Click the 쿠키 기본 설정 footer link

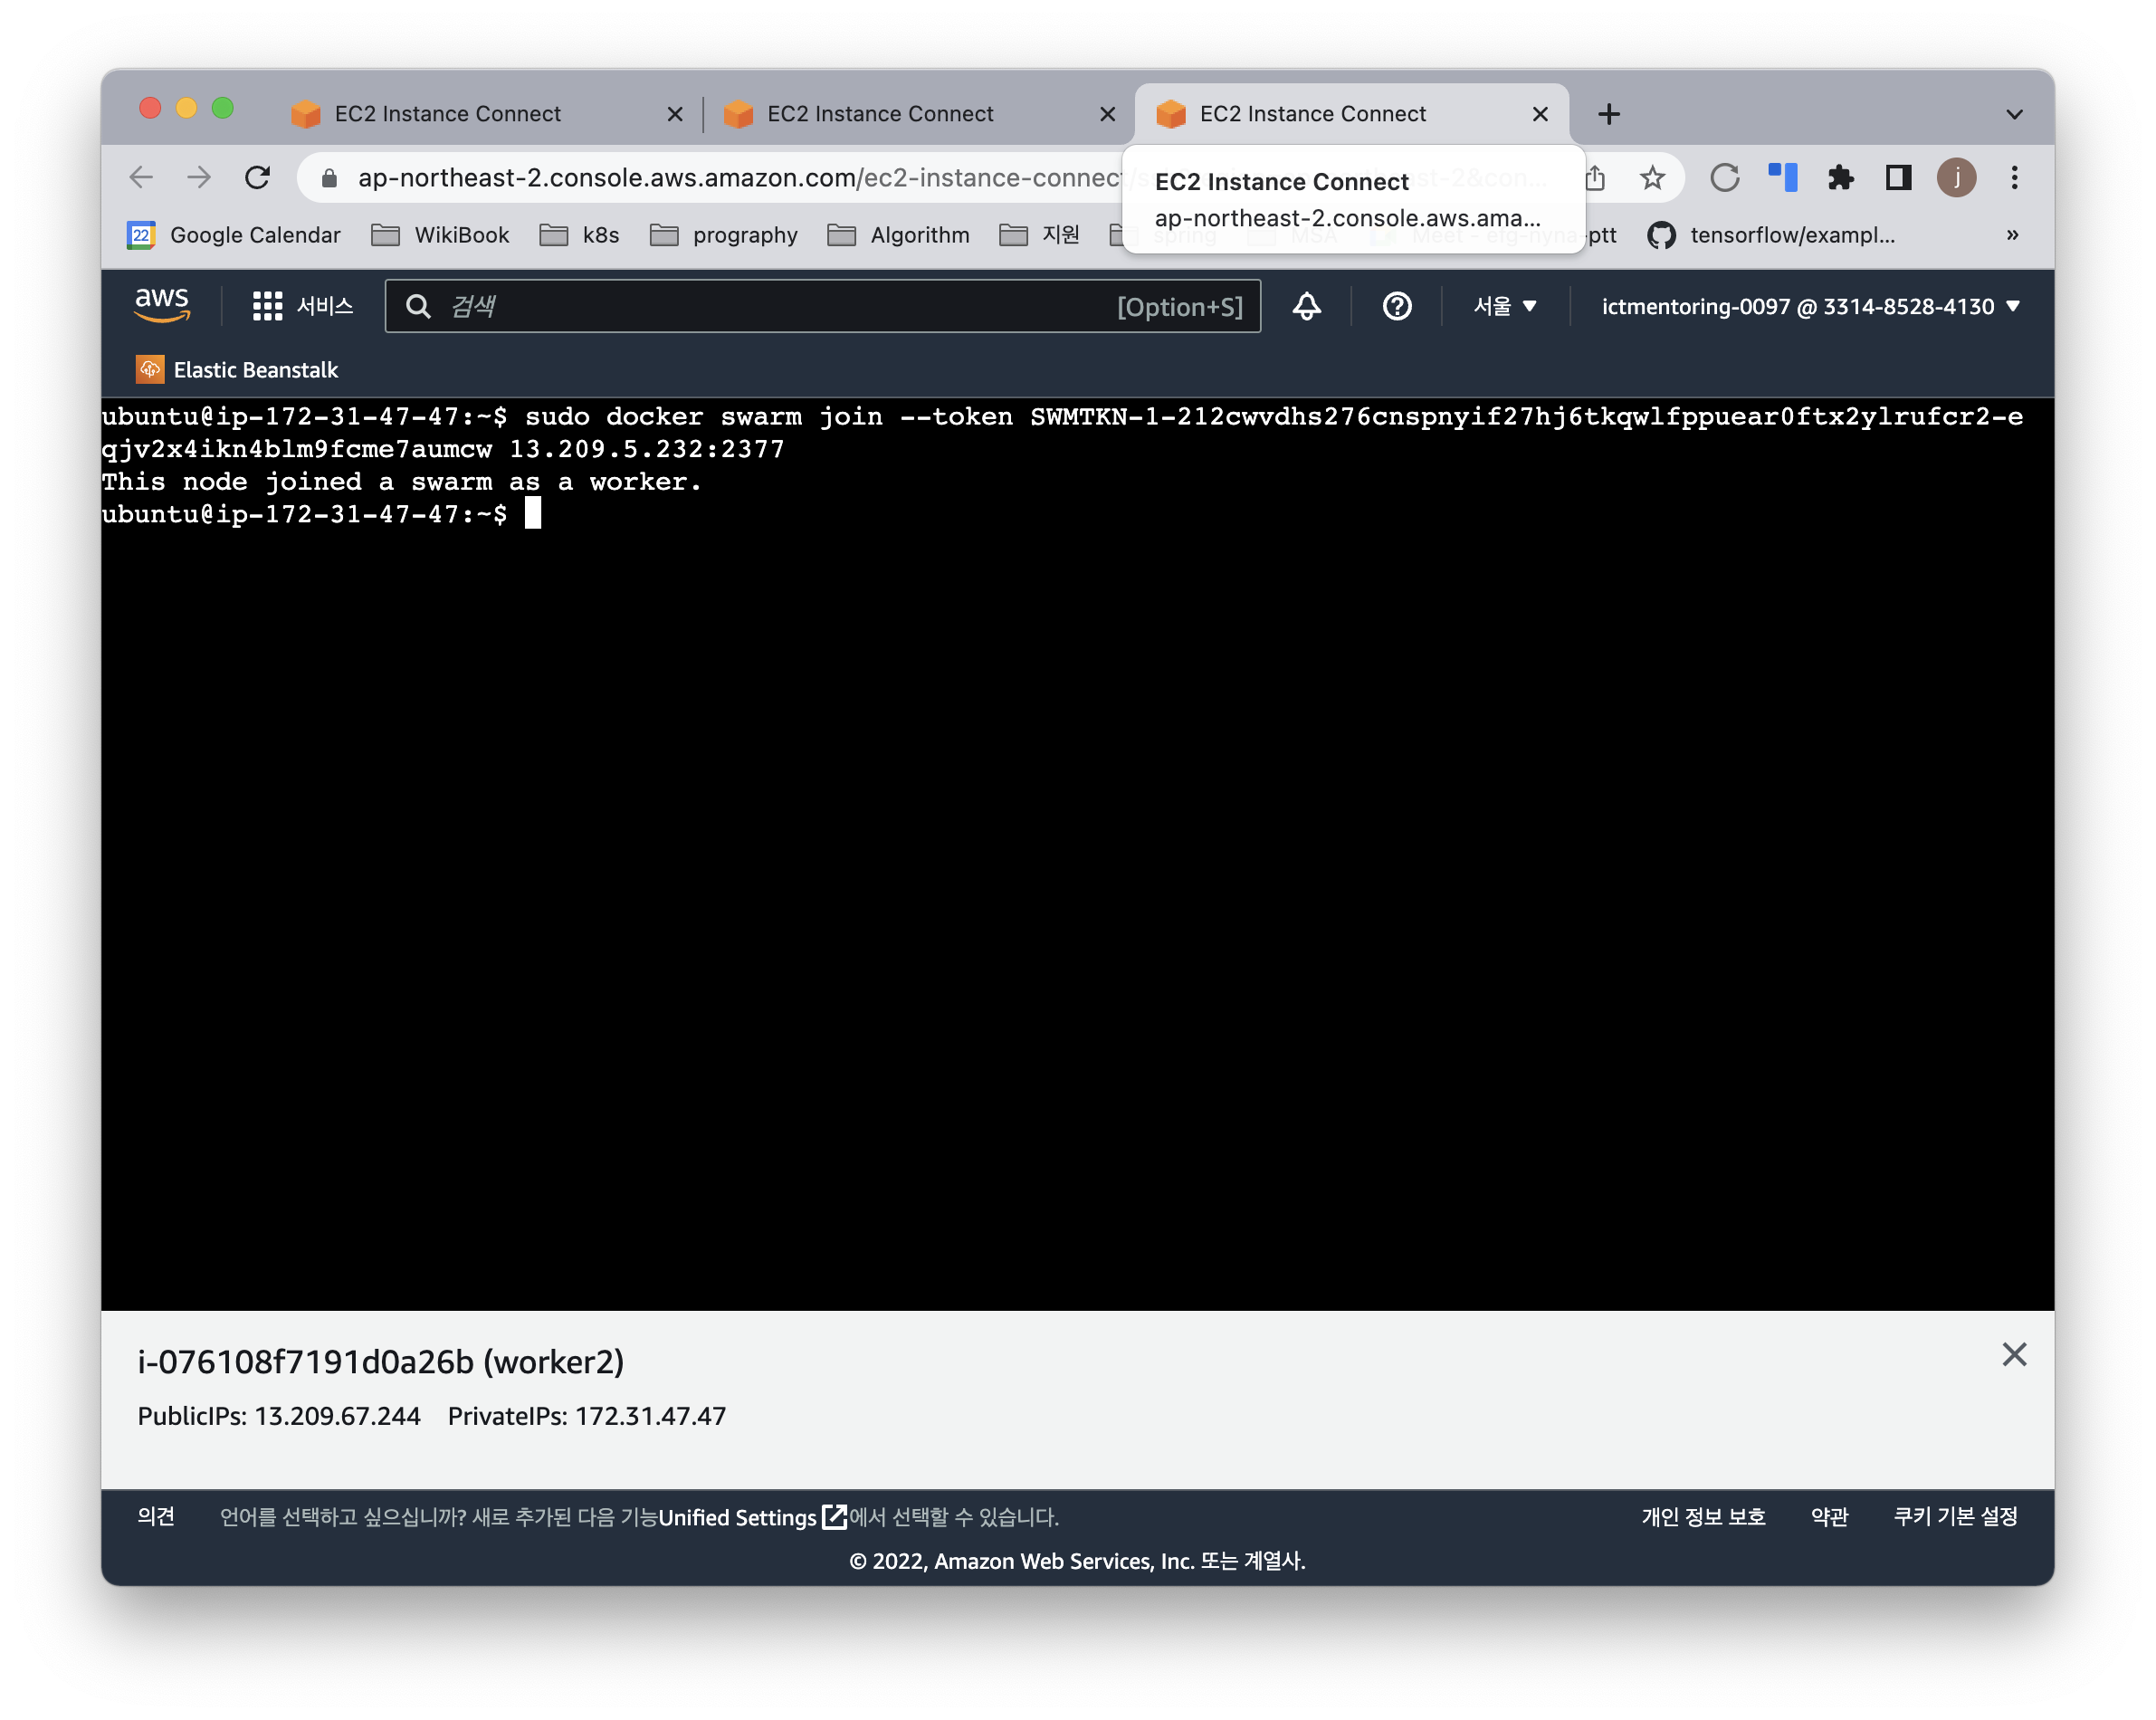point(1955,1517)
